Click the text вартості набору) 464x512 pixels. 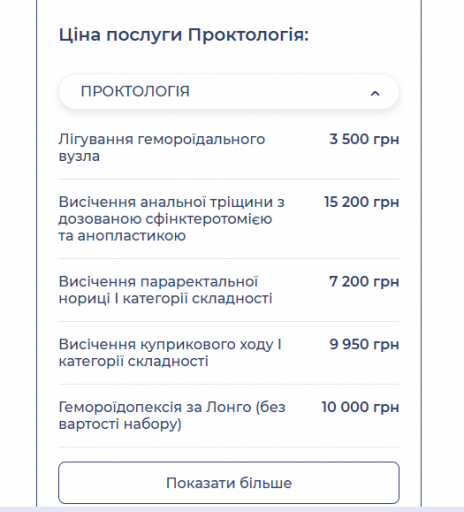coord(120,424)
